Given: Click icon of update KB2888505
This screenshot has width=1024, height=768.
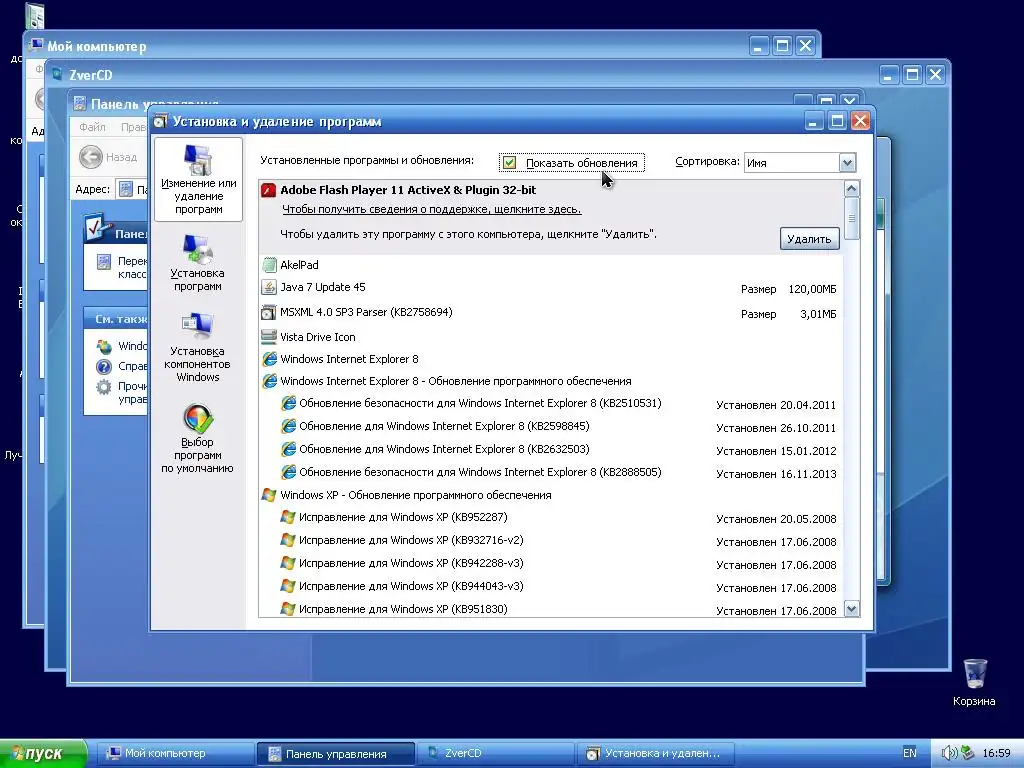Looking at the screenshot, I should pyautogui.click(x=288, y=472).
